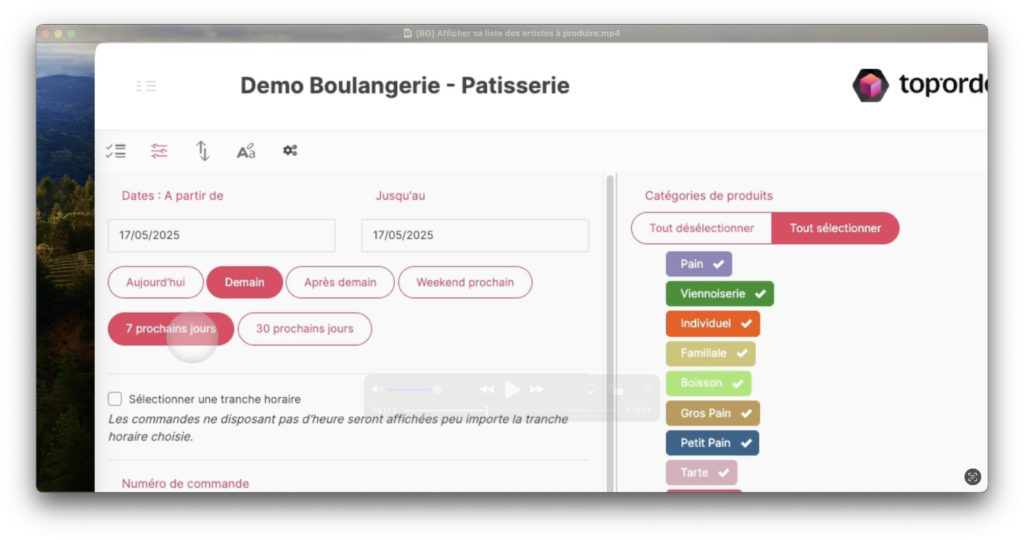
Task: Click 'Tout désélectionner' button
Action: point(701,228)
